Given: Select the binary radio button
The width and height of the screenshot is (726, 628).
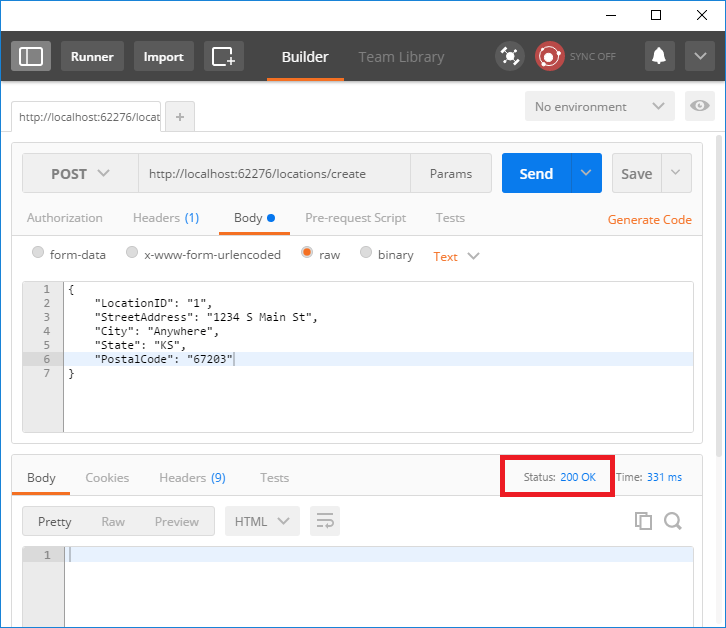Looking at the screenshot, I should 366,252.
